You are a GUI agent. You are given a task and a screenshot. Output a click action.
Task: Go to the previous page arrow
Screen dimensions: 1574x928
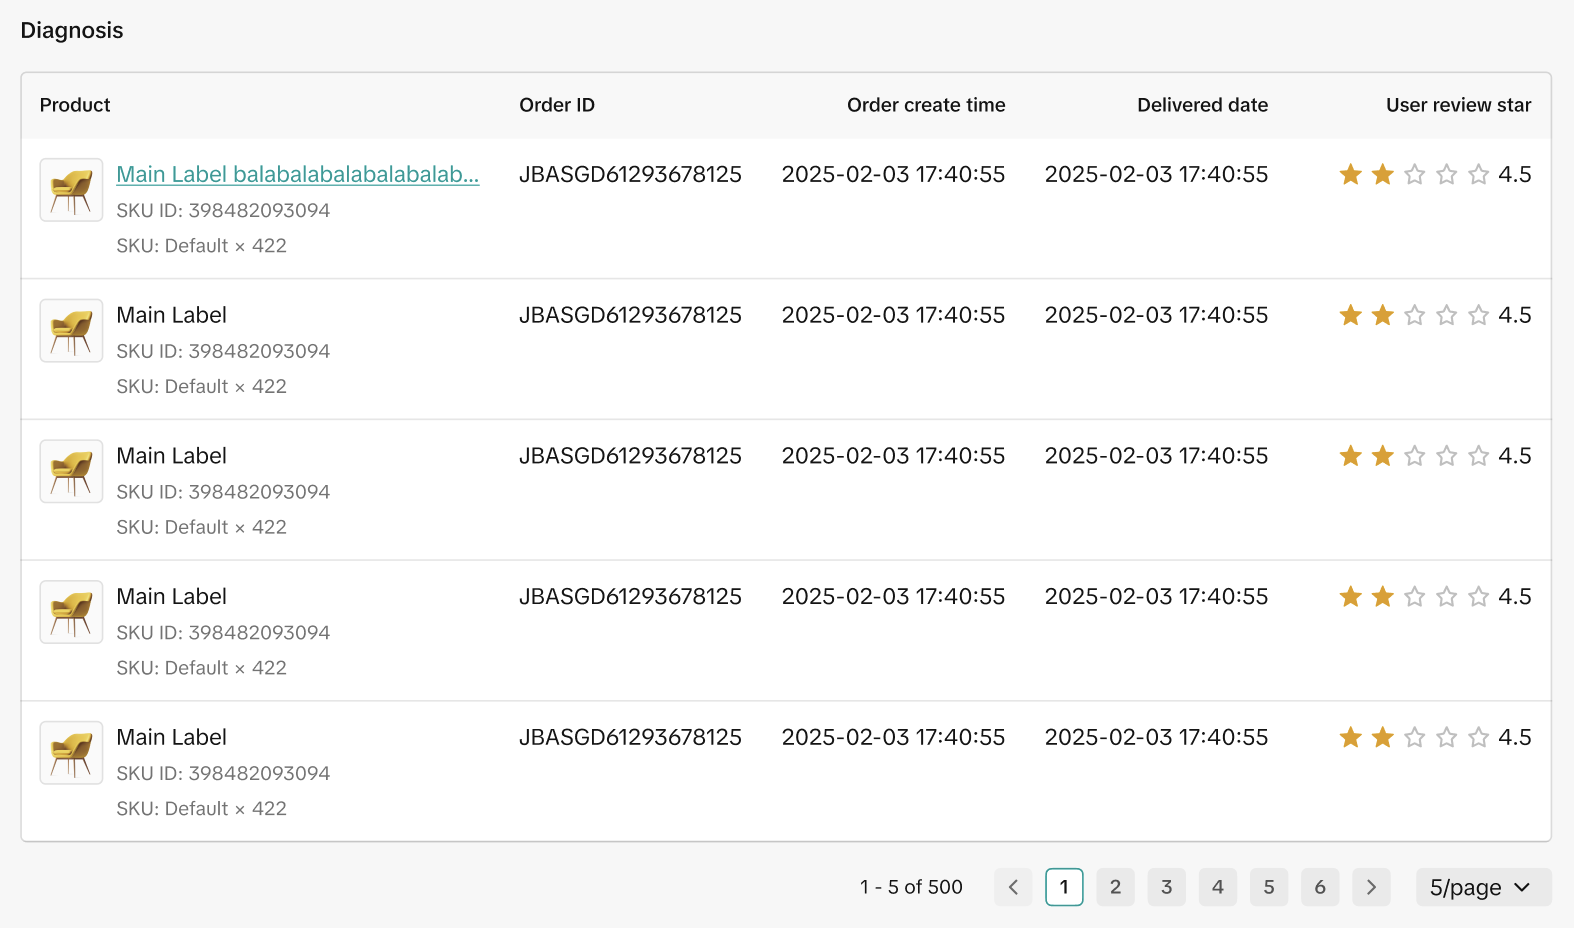pos(1013,887)
